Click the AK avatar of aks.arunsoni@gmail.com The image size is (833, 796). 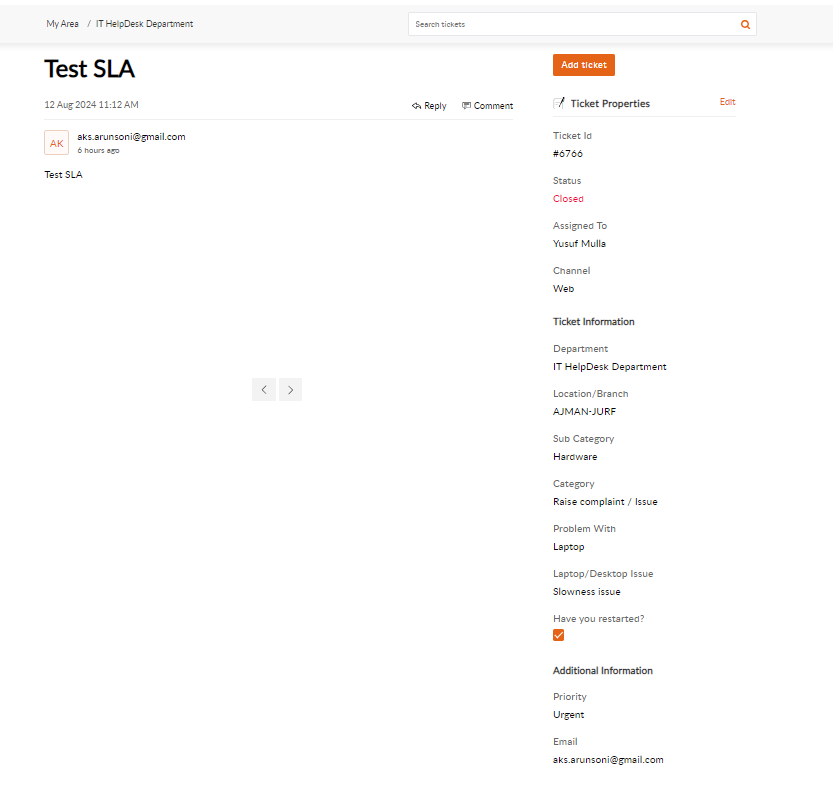point(56,142)
